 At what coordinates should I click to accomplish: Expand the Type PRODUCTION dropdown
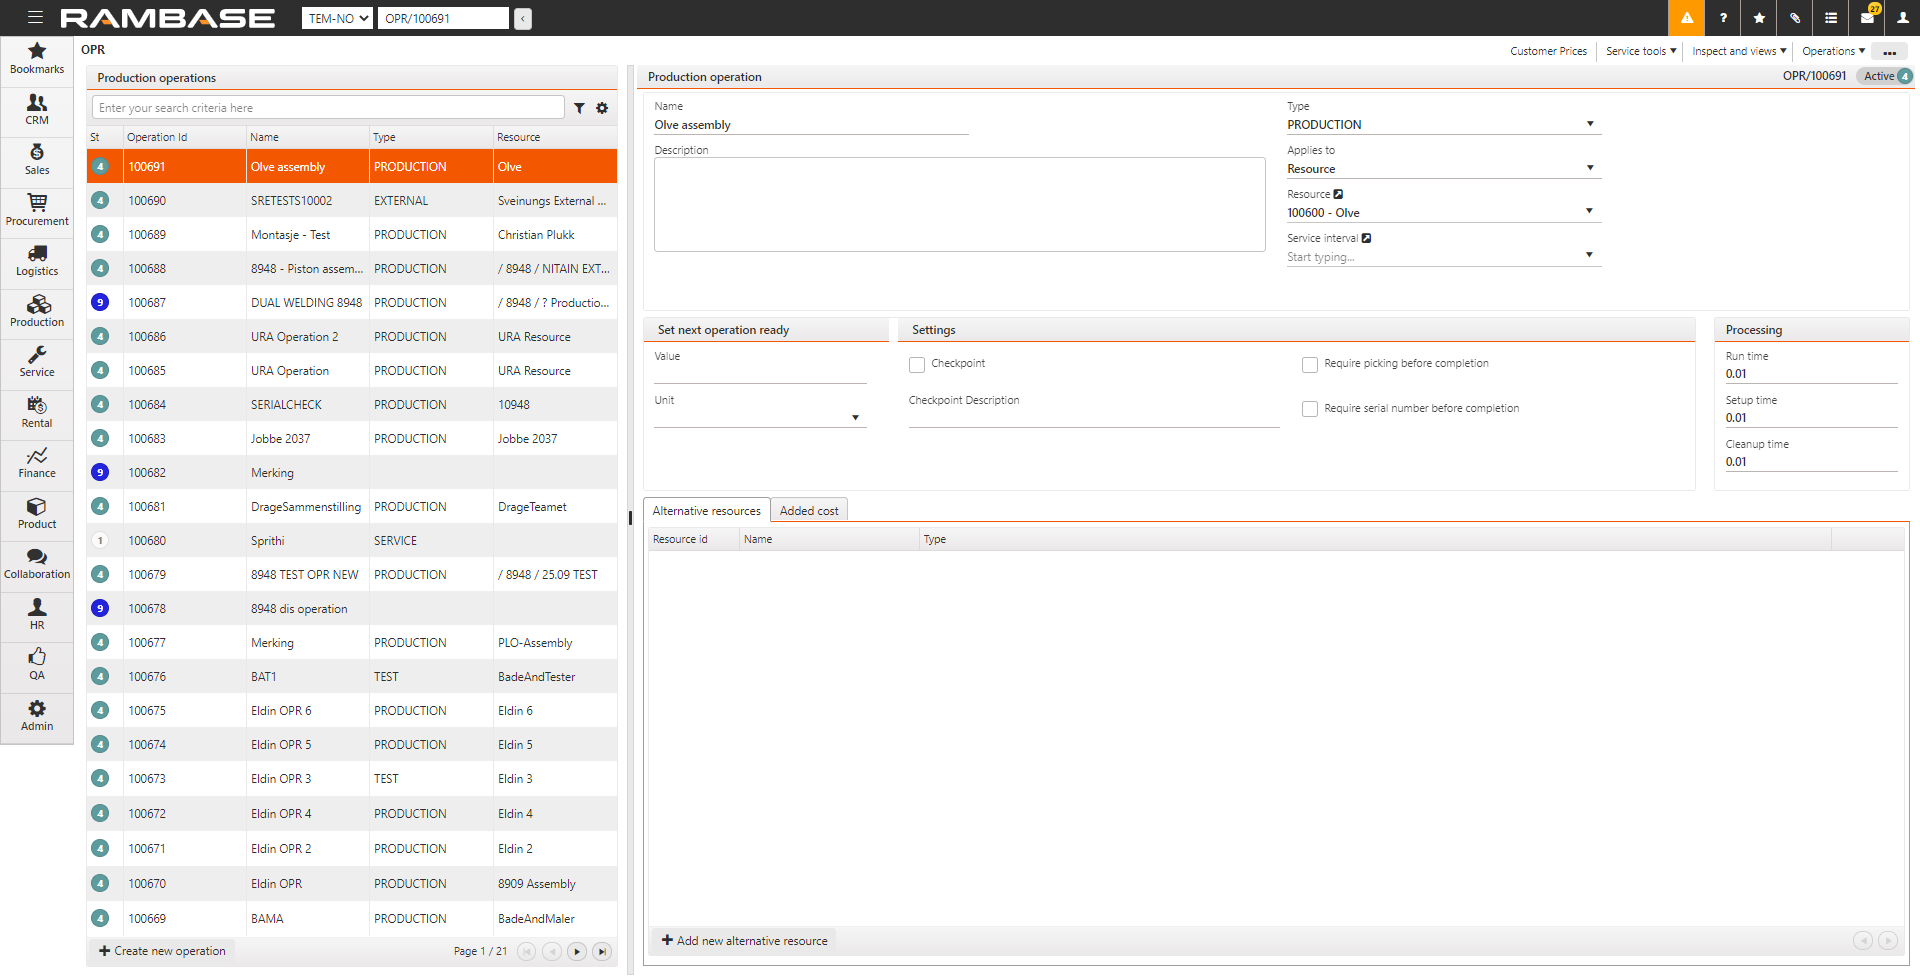pyautogui.click(x=1590, y=124)
